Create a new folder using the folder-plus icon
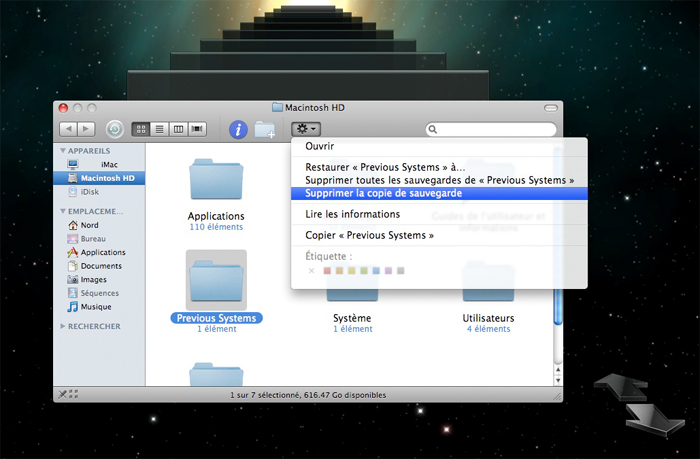Viewport: 700px width, 459px height. point(265,129)
